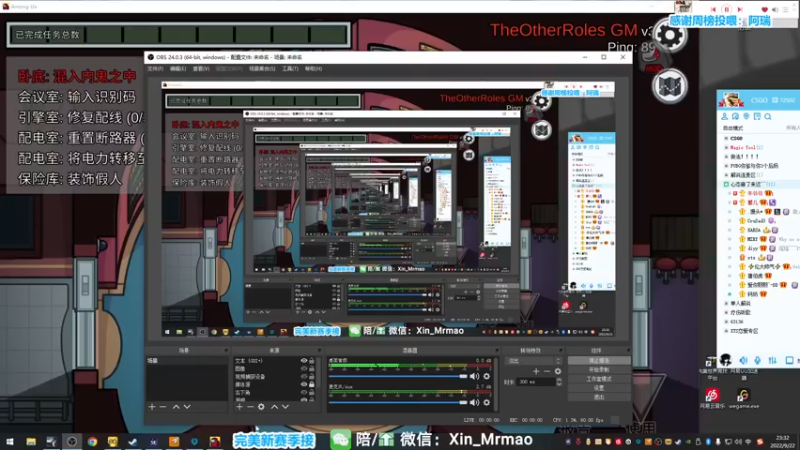Open 麦克风/Aux audio settings gear

[x=487, y=402]
